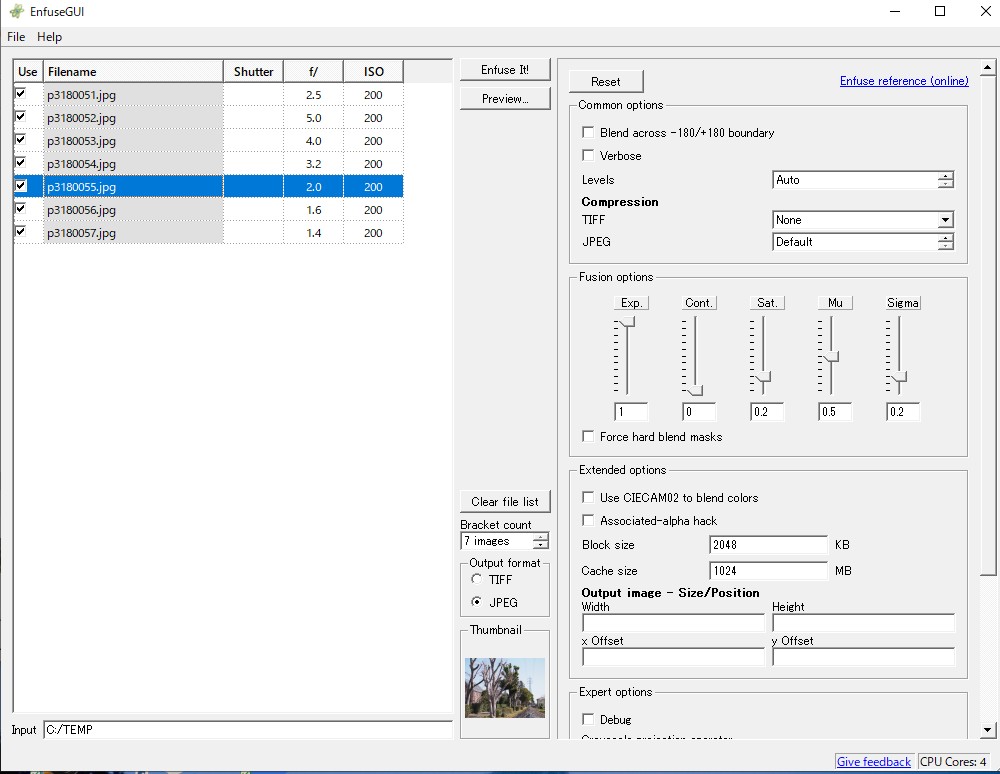Viewport: 1000px width, 774px height.
Task: Select TIFF output format radio button
Action: (x=476, y=579)
